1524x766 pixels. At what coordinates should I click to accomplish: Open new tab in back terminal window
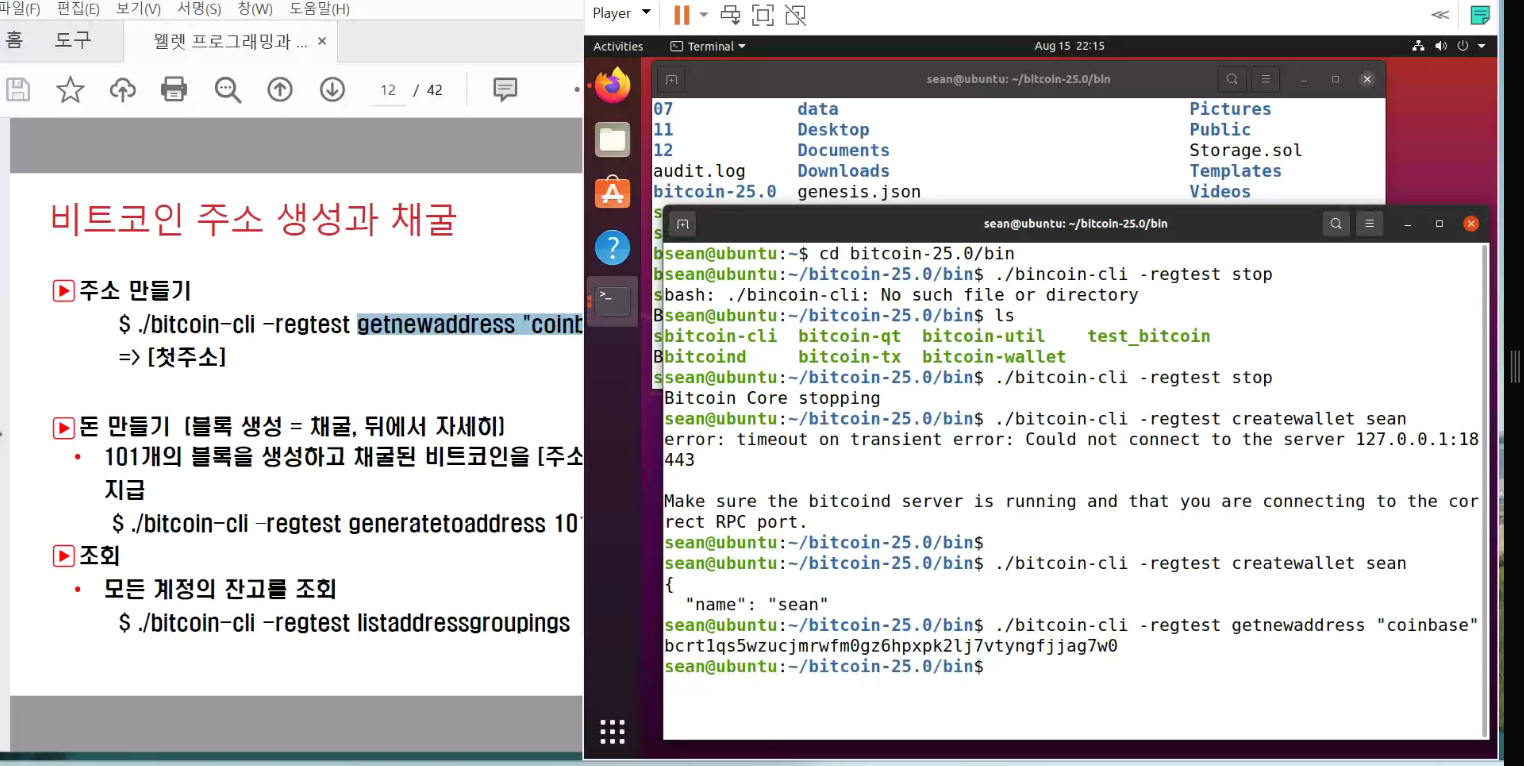[672, 79]
